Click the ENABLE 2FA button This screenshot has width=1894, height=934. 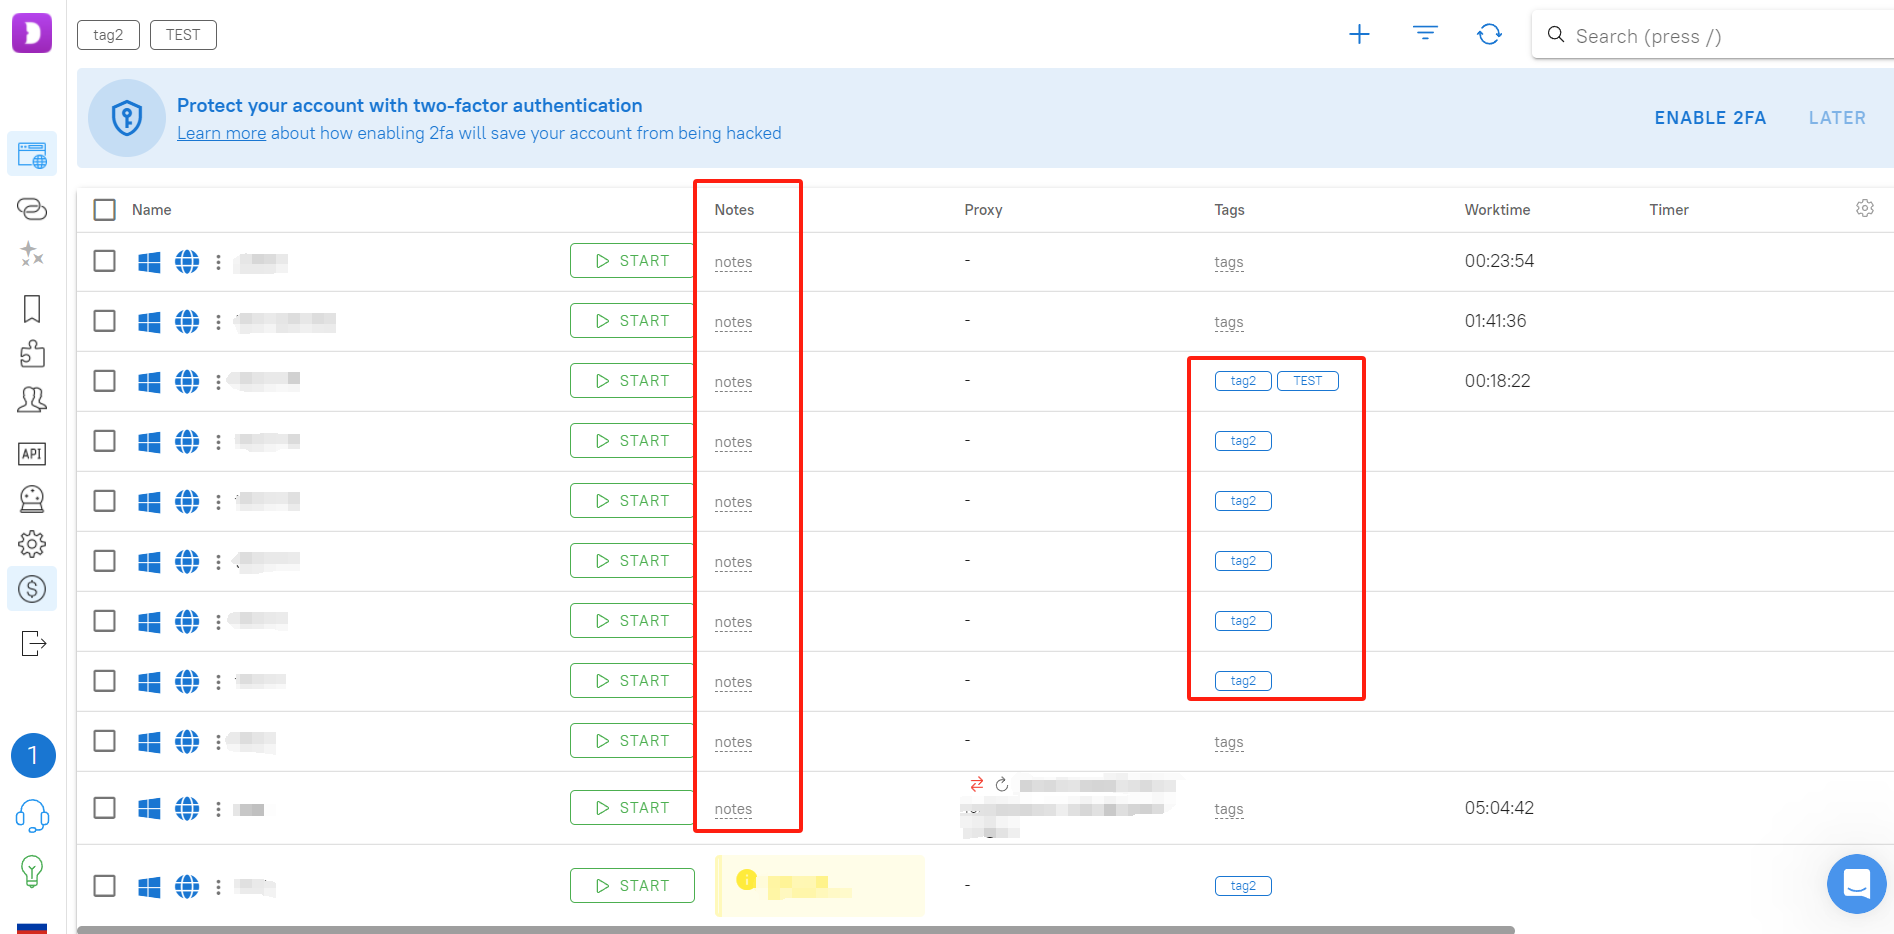(1709, 117)
